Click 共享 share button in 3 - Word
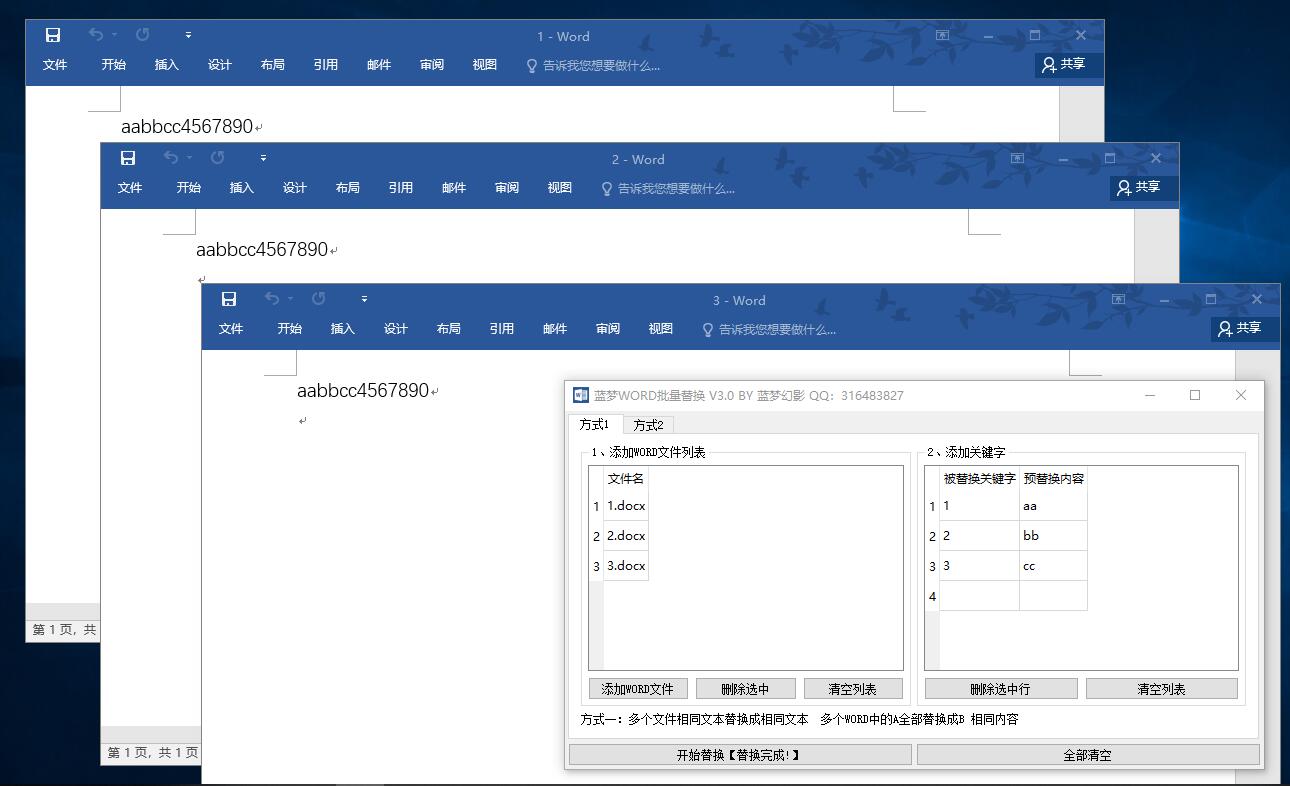This screenshot has width=1290, height=786. [1245, 329]
